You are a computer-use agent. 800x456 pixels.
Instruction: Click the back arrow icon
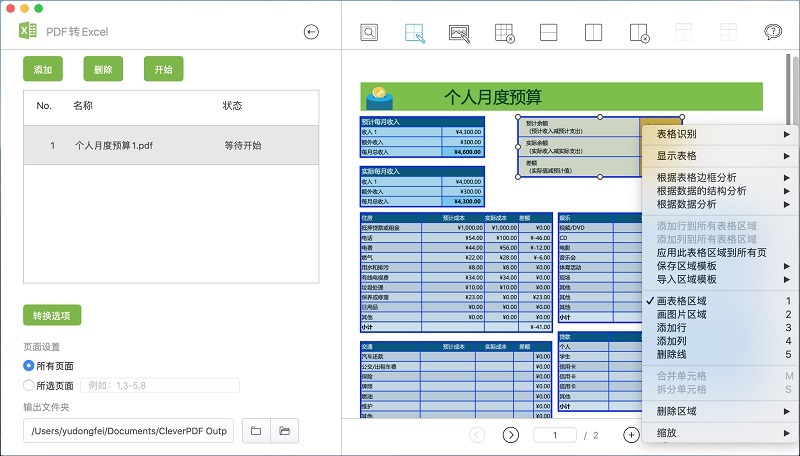click(x=311, y=32)
